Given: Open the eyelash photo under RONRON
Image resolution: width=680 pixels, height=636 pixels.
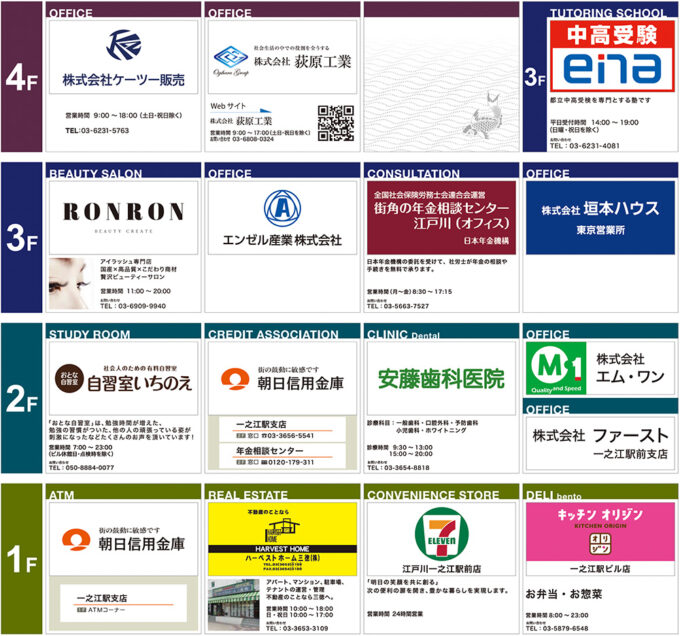Looking at the screenshot, I should tap(71, 284).
